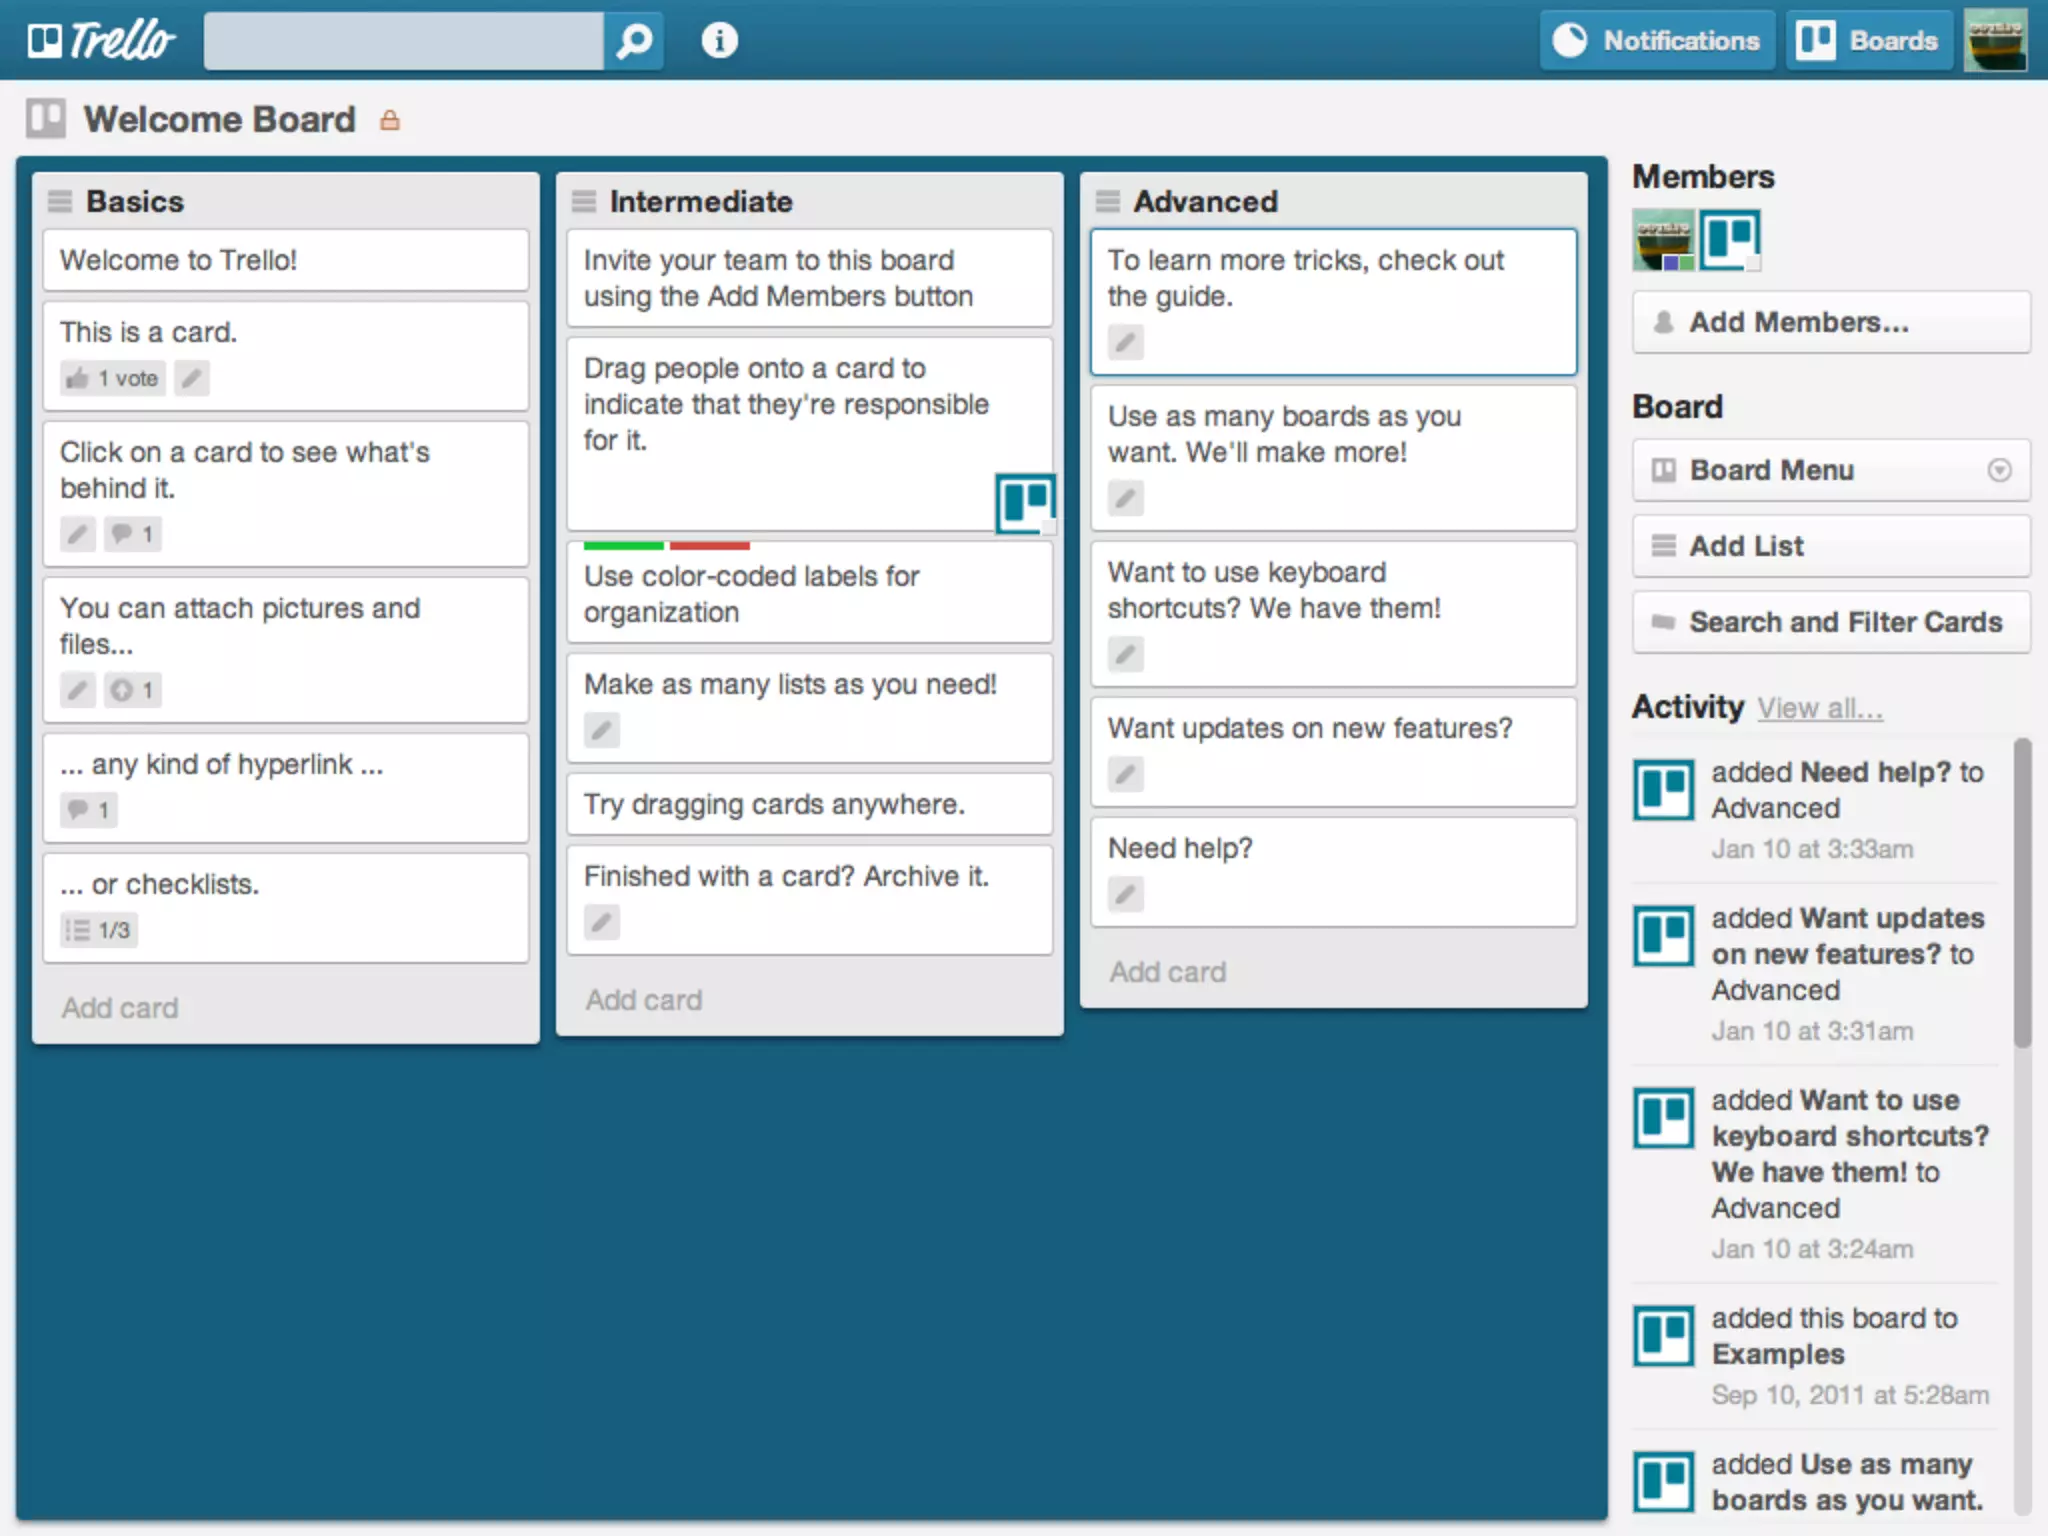Open the Boards menu
This screenshot has width=2048, height=1536.
pos(1868,41)
